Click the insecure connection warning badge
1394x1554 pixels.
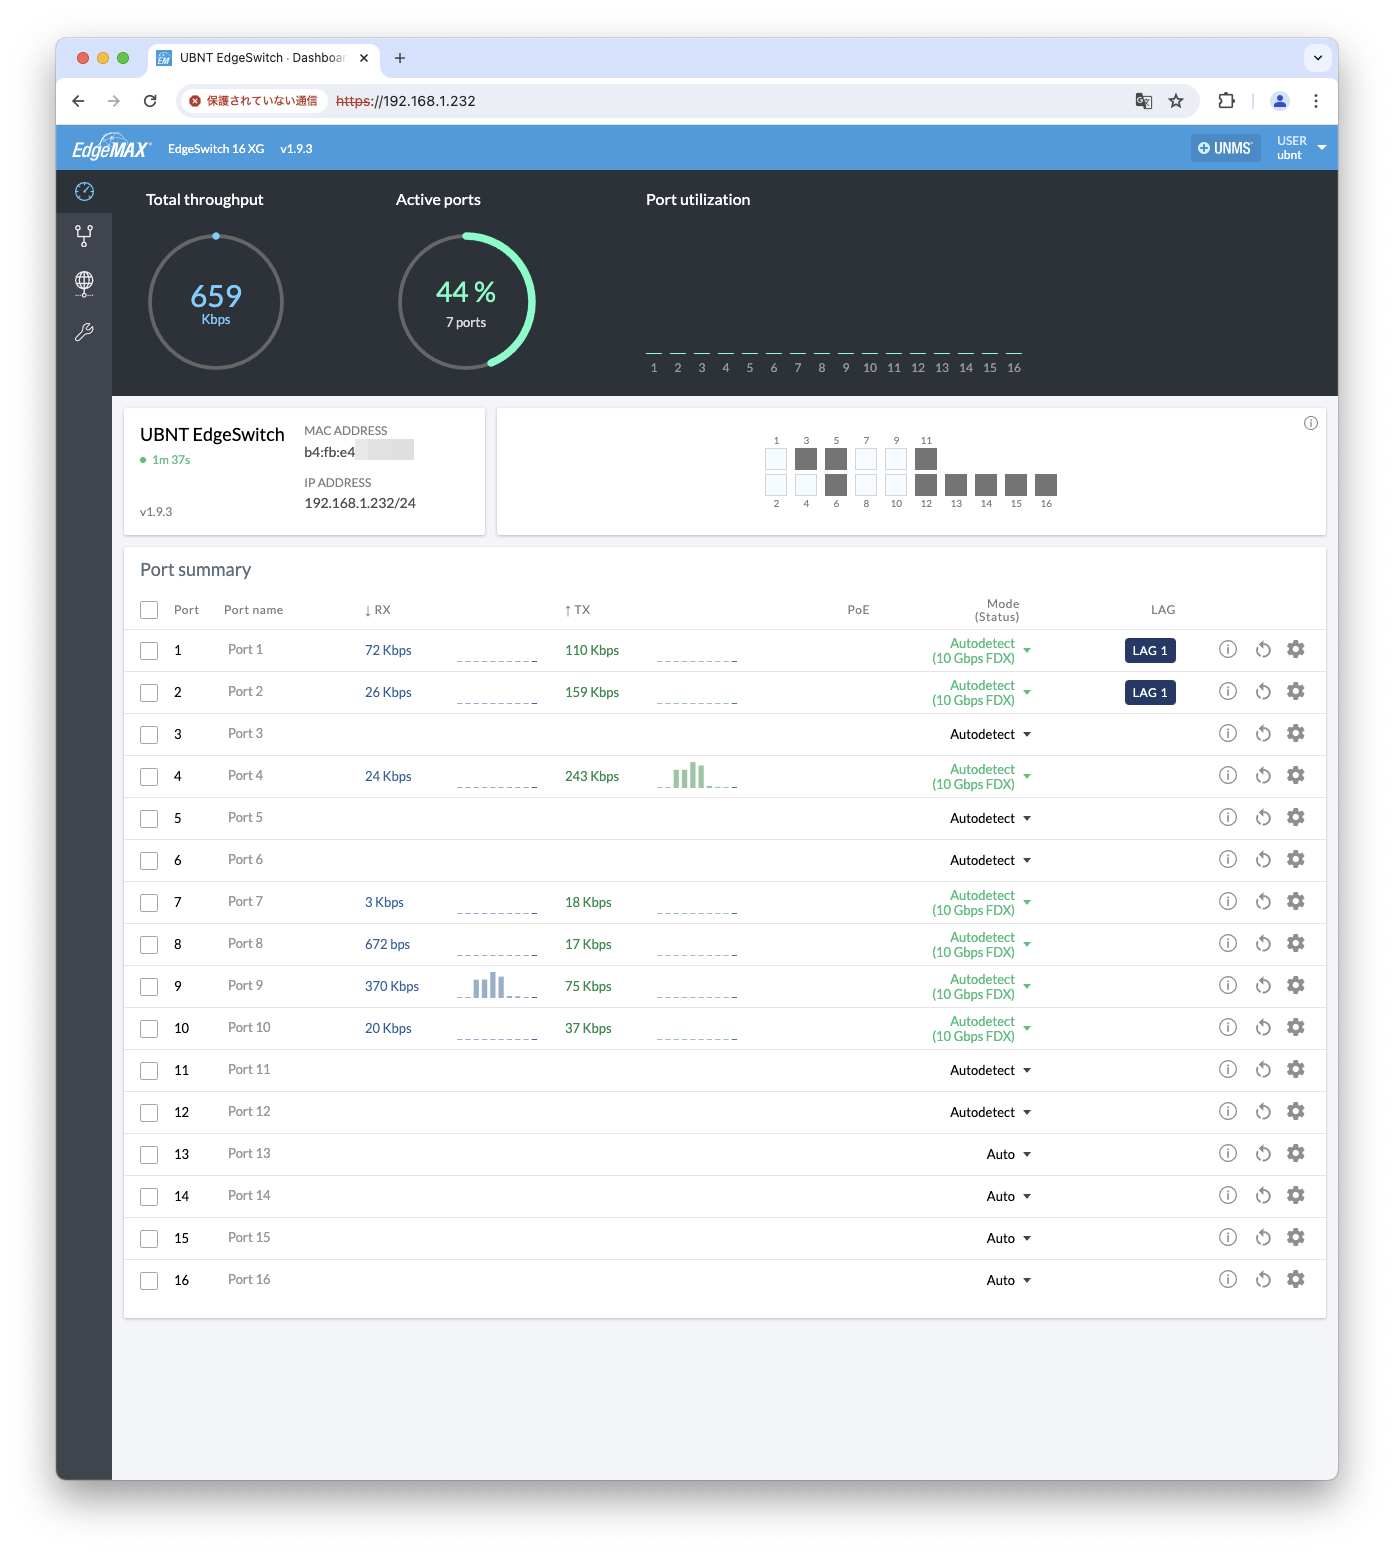point(253,101)
